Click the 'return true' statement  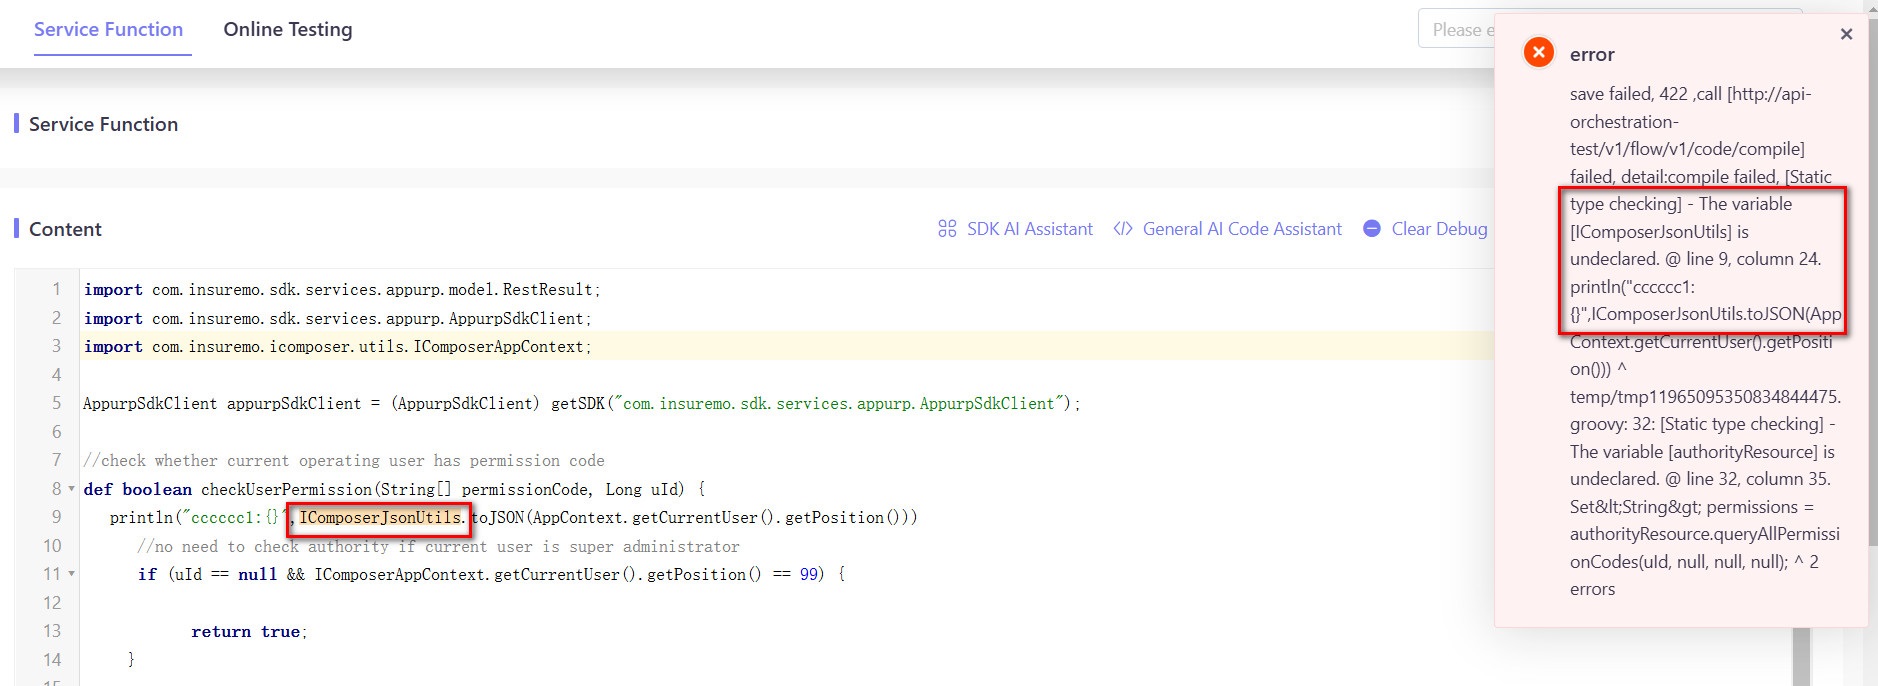tap(249, 632)
